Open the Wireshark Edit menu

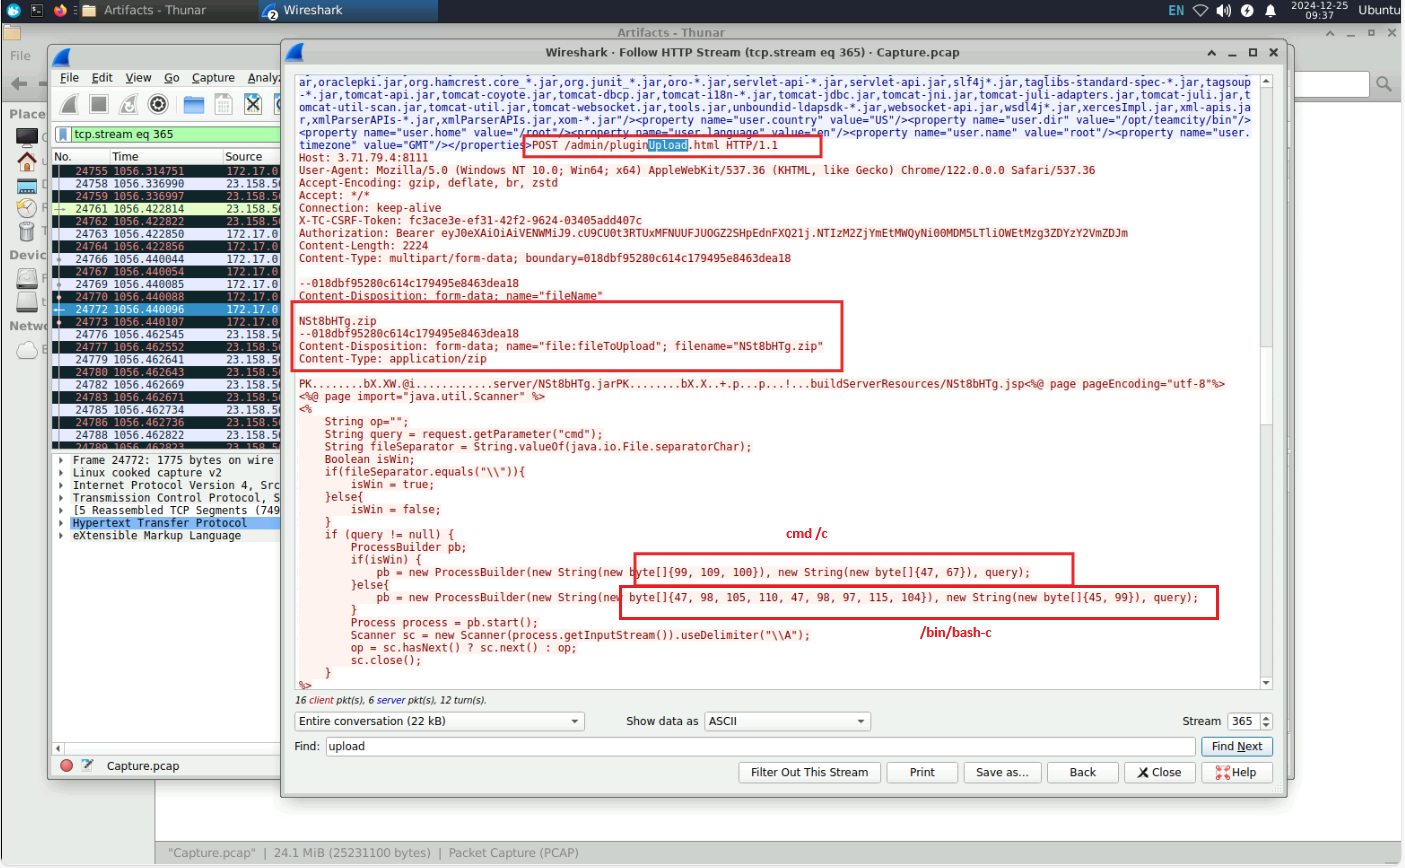point(102,78)
